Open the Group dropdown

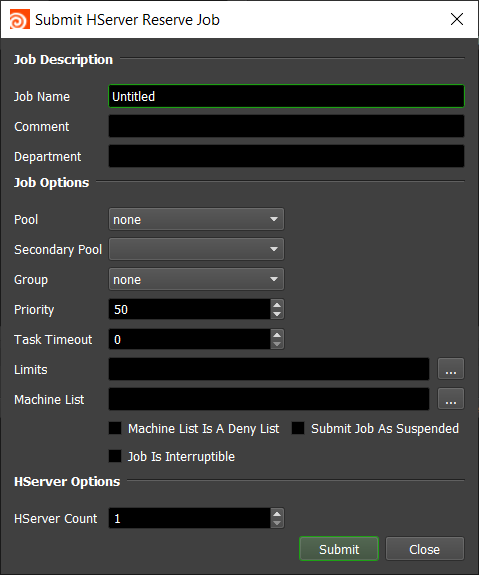196,279
